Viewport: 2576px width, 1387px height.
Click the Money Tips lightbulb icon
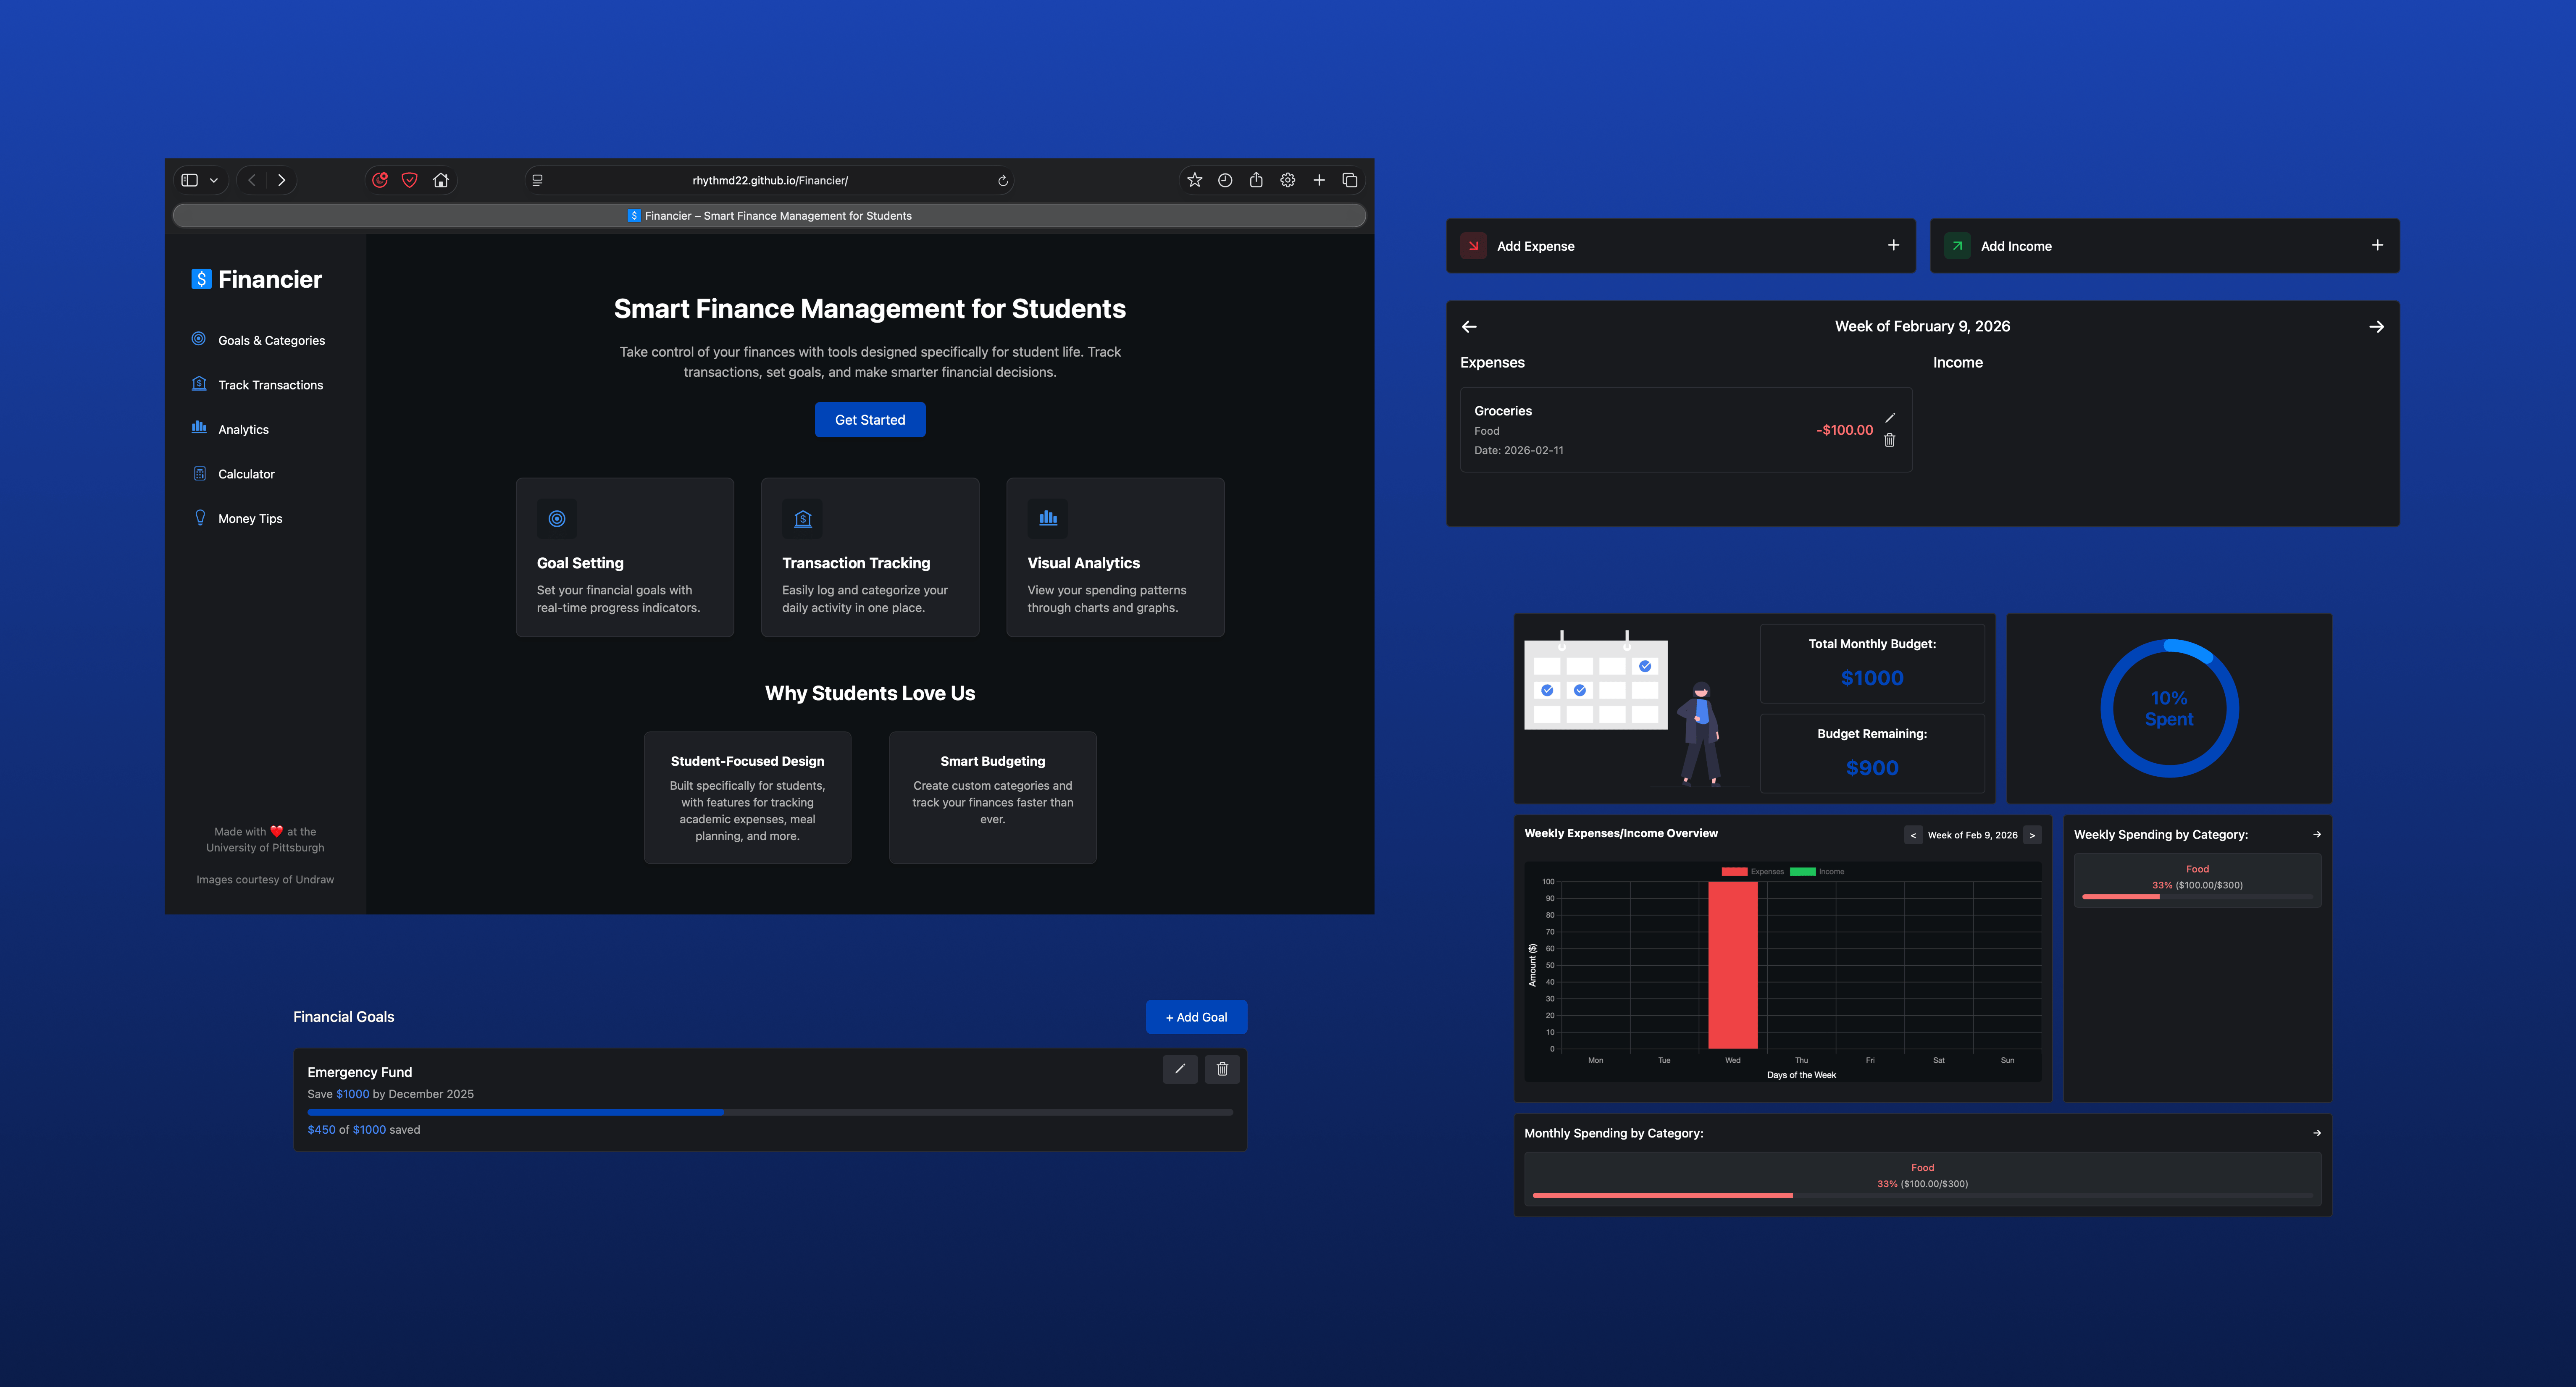point(199,518)
